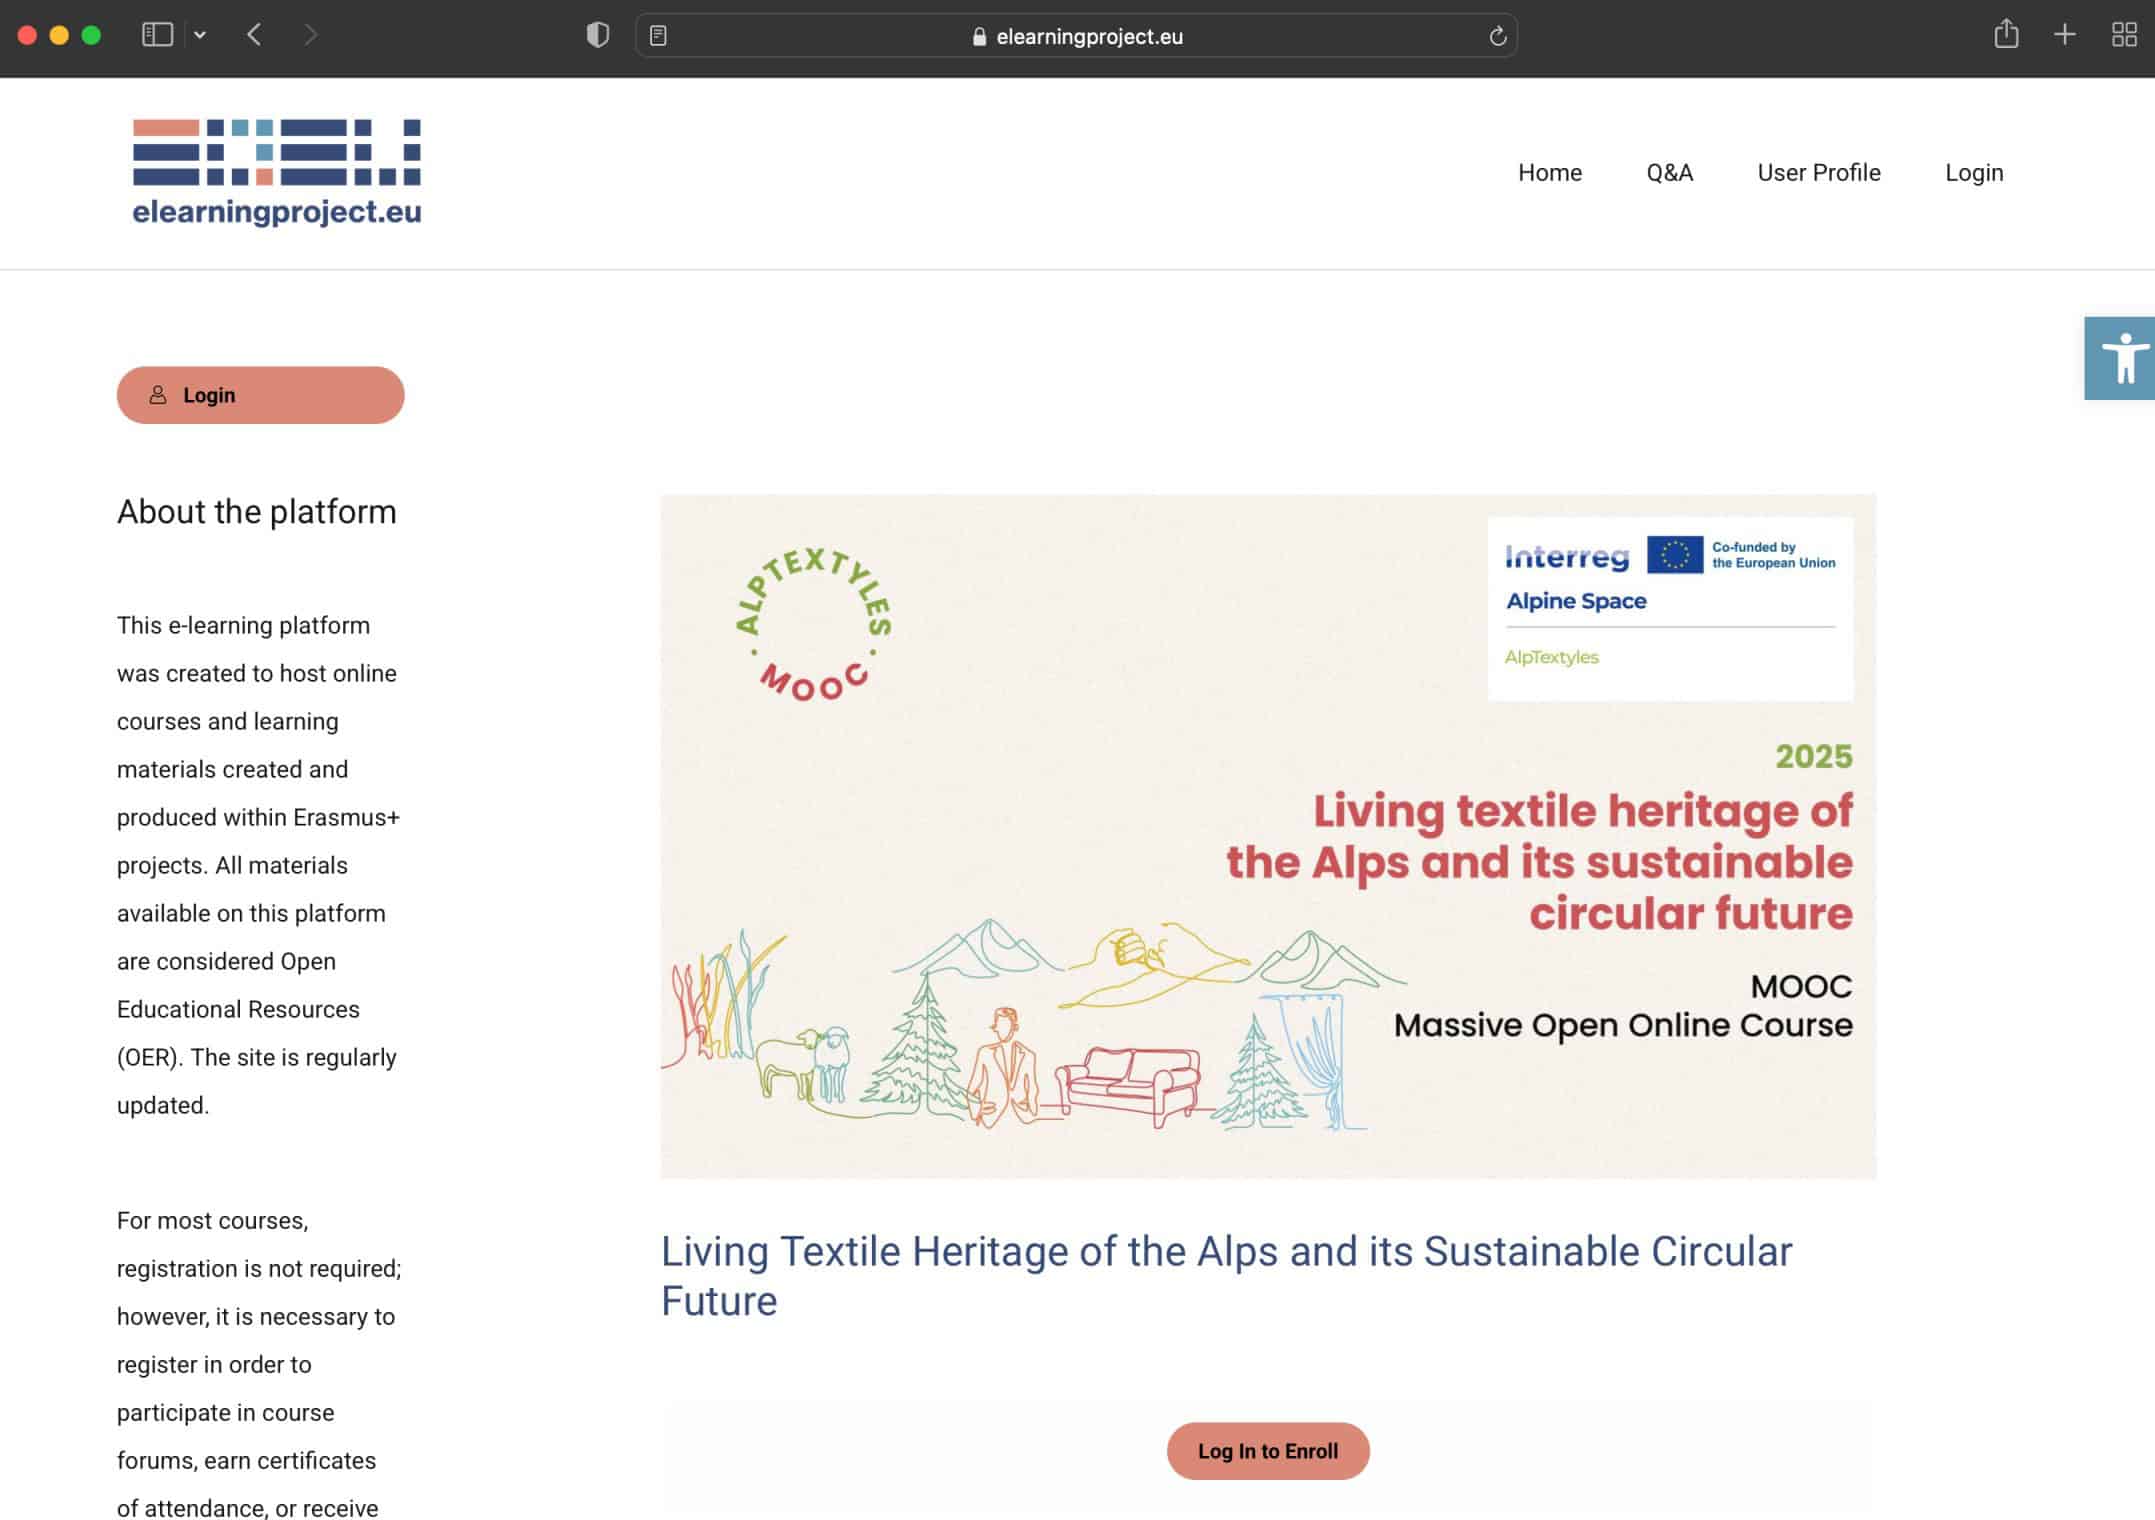Viewport: 2155px width, 1520px height.
Task: Show the tab overview grid
Action: pos(2123,35)
